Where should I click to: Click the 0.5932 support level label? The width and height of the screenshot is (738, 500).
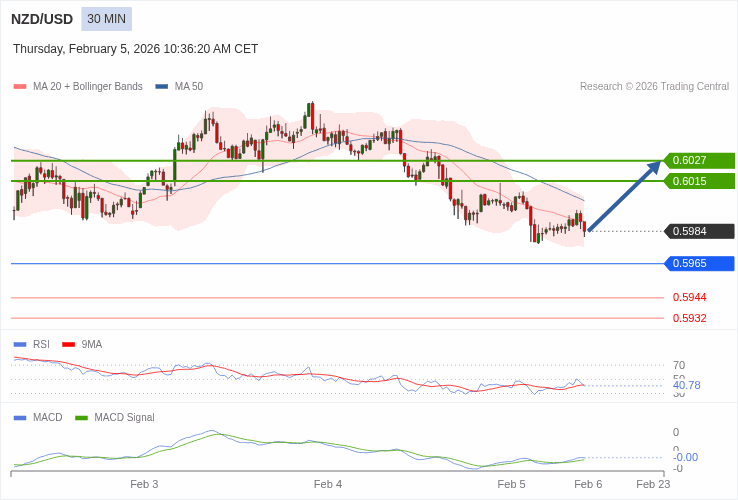coord(689,318)
